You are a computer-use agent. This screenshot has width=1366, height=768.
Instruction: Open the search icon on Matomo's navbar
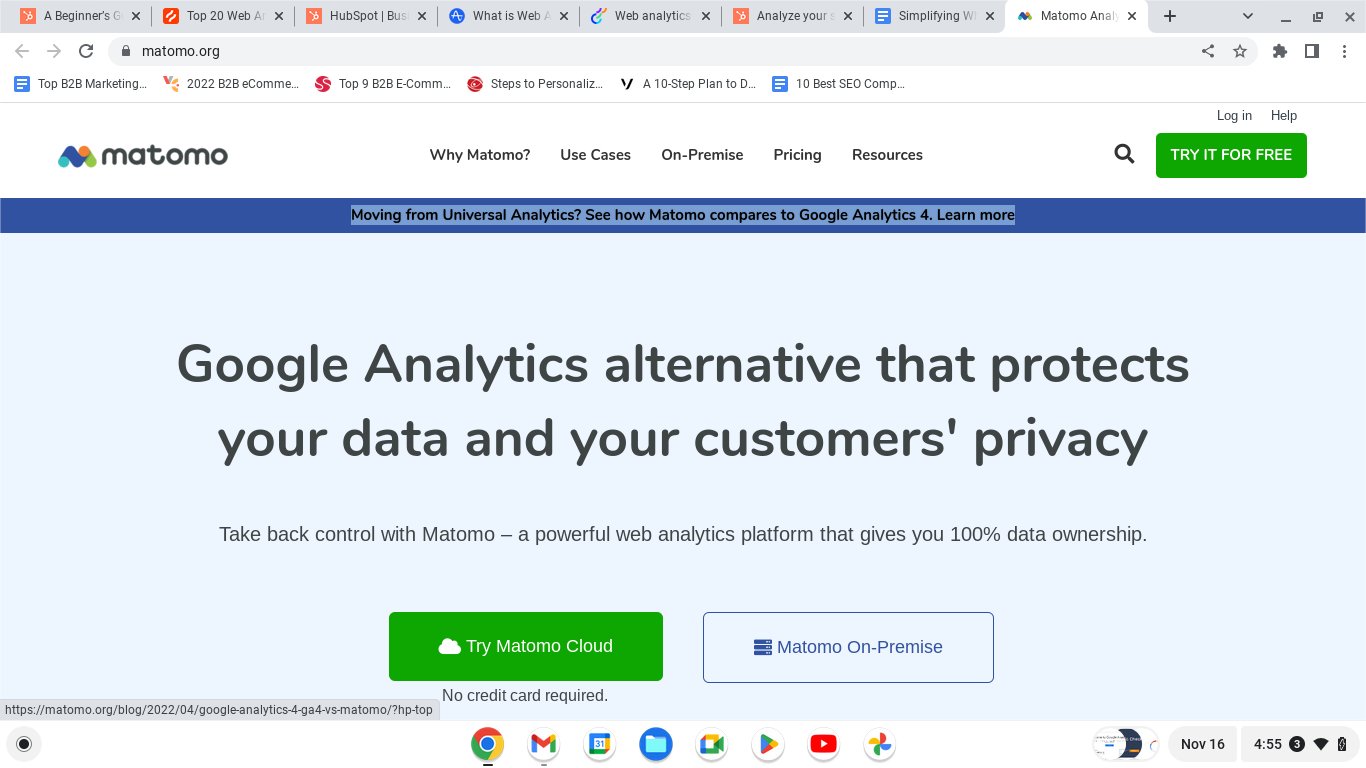point(1124,154)
